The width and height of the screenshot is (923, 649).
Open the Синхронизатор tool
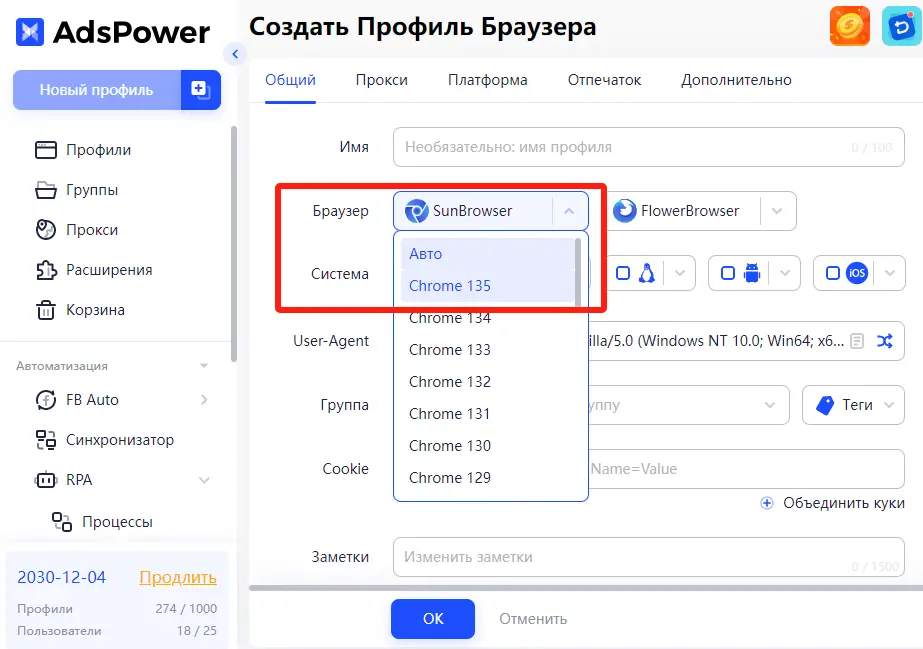[120, 440]
